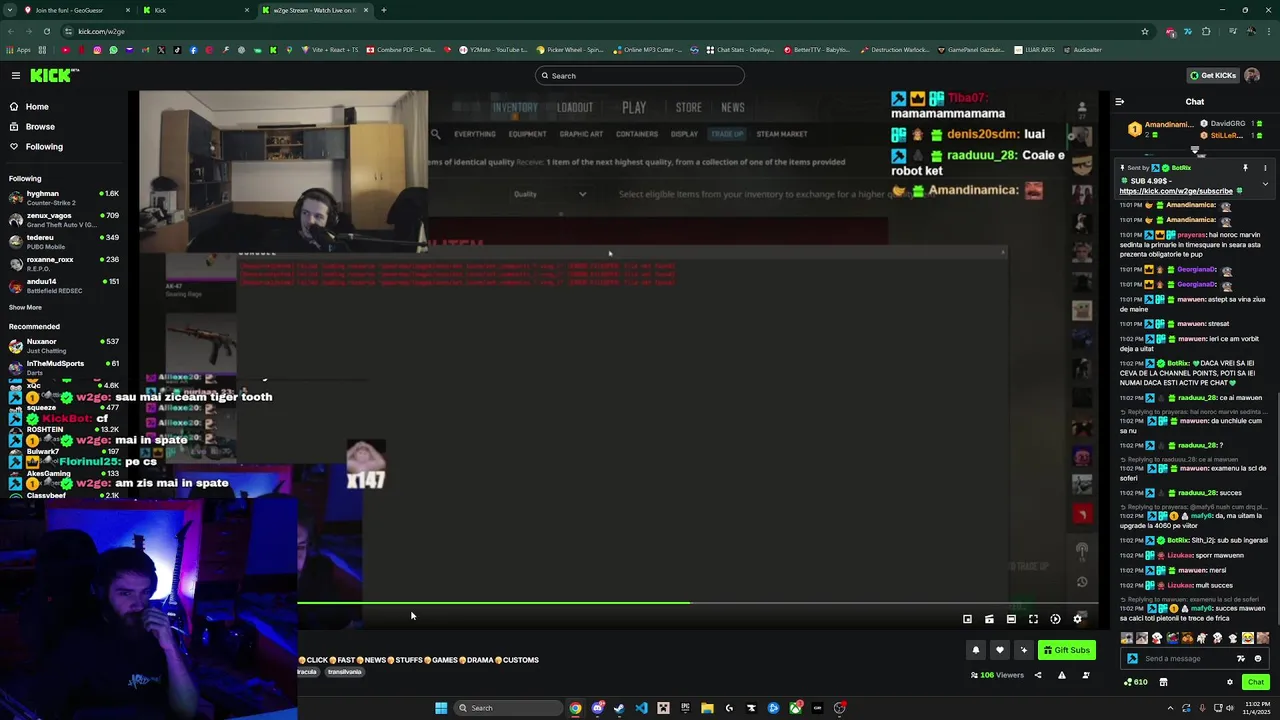This screenshot has width=1280, height=720.
Task: Toggle the translate icon in the message box
Action: (x=1241, y=658)
